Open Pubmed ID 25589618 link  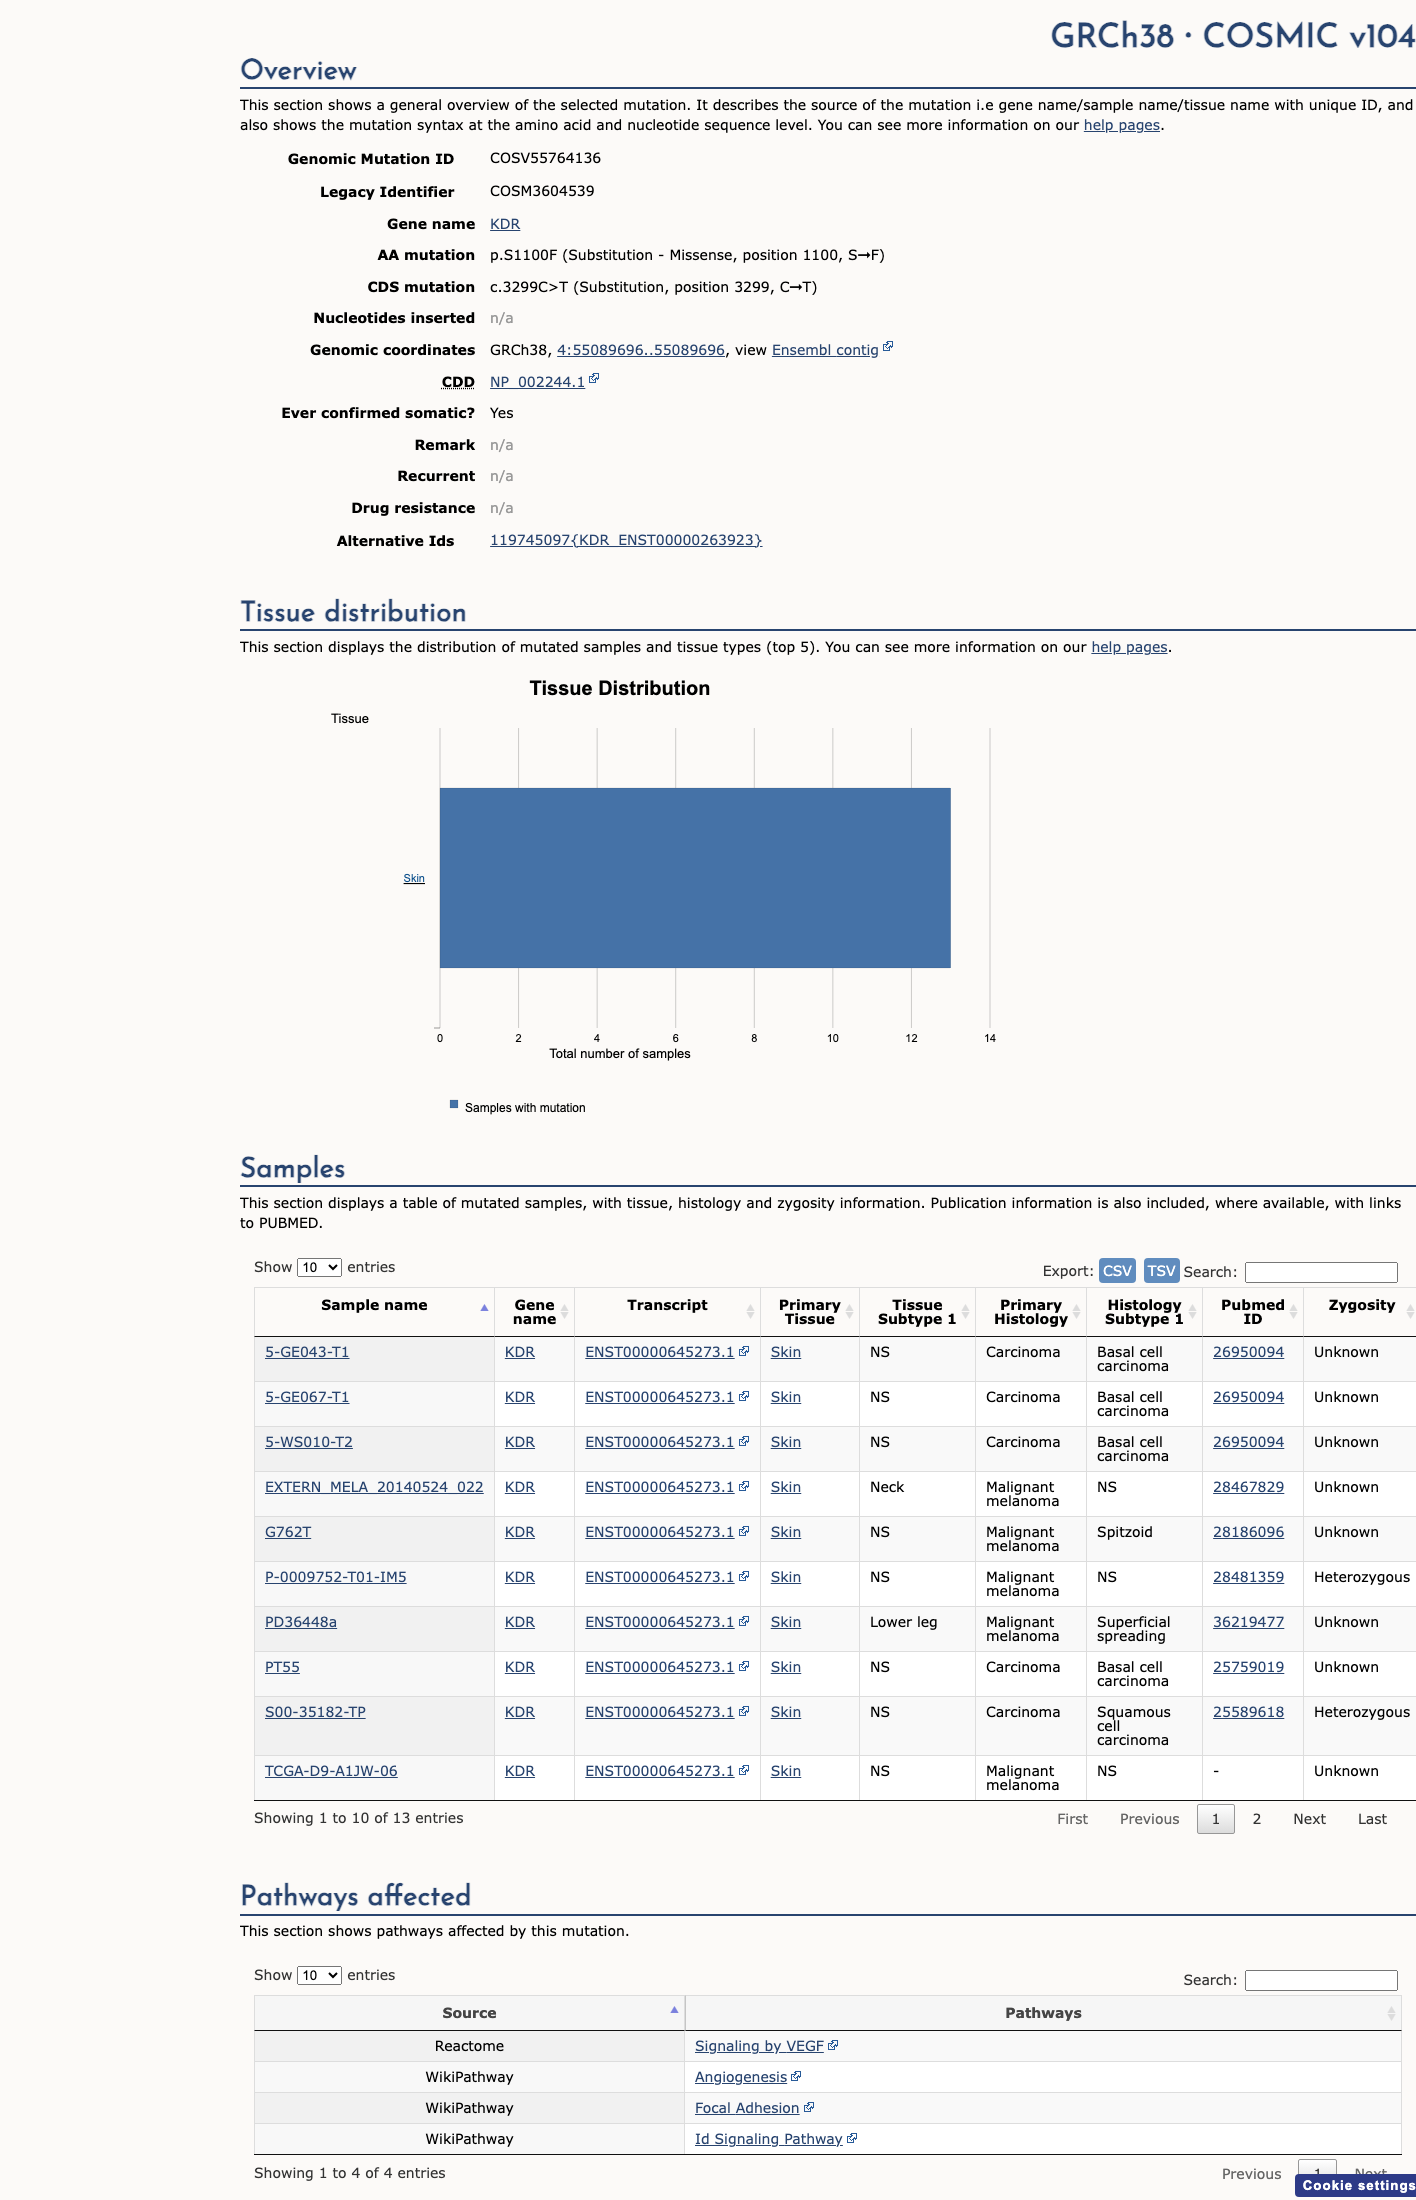(x=1248, y=1712)
